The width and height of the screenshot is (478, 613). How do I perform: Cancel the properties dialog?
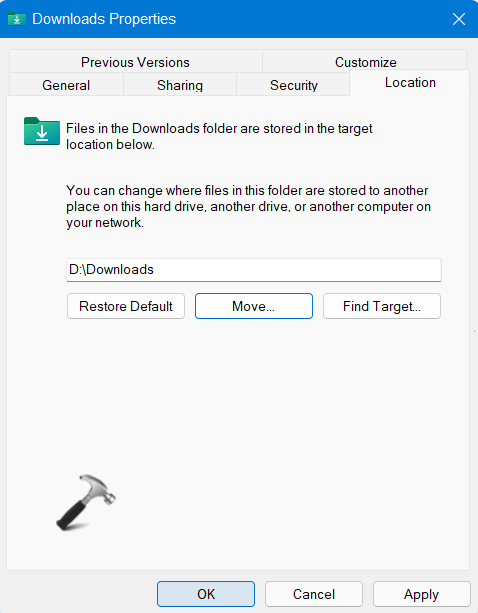[314, 594]
